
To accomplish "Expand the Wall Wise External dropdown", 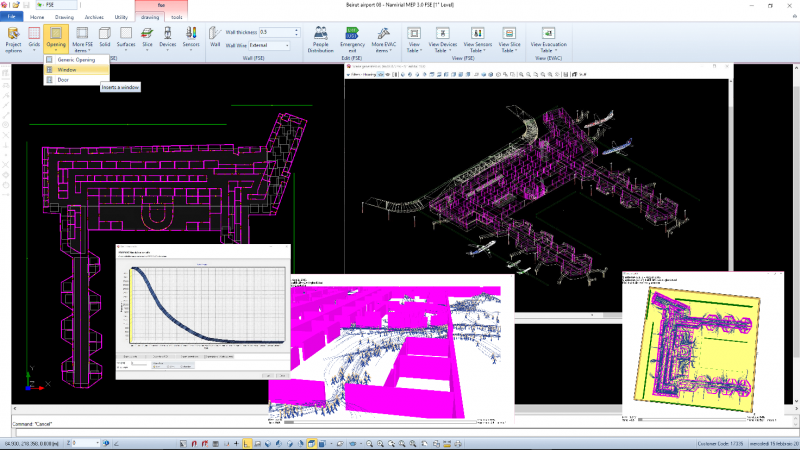I will [287, 45].
